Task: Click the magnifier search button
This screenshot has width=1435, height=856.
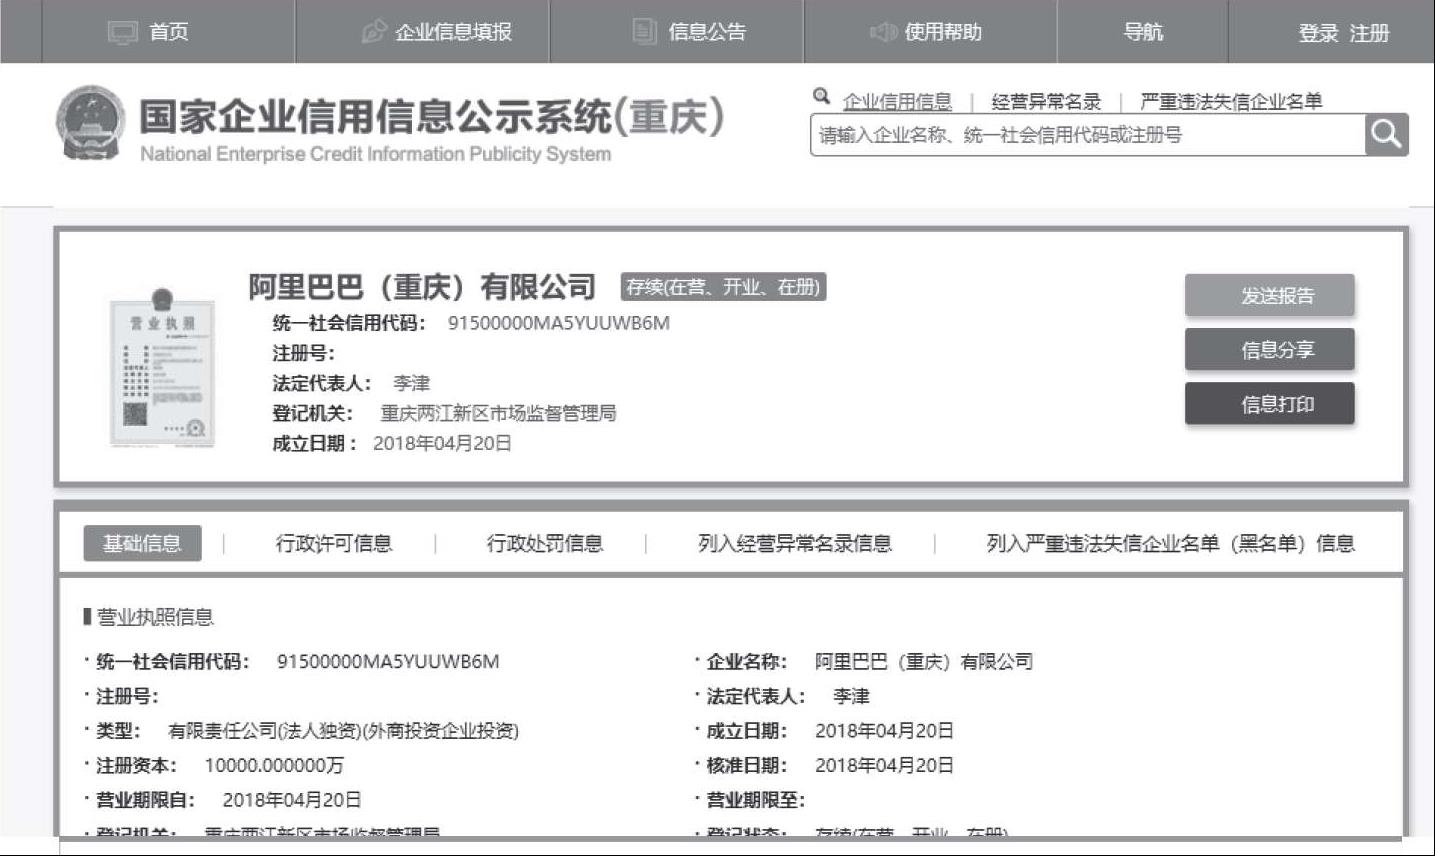Action: click(1386, 134)
